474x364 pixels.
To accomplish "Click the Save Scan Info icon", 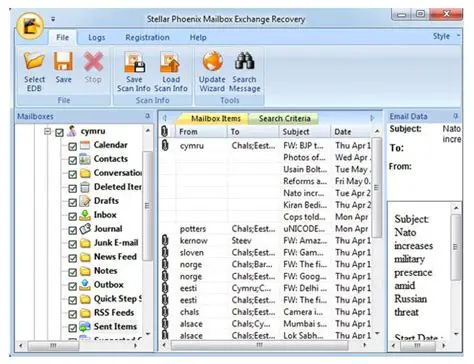I will pos(134,62).
